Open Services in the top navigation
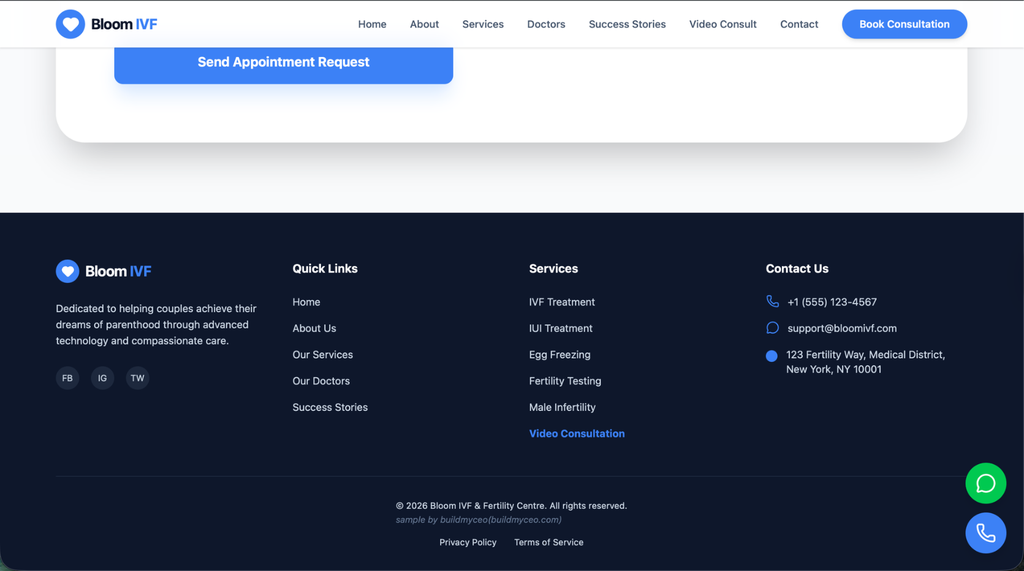 [483, 24]
